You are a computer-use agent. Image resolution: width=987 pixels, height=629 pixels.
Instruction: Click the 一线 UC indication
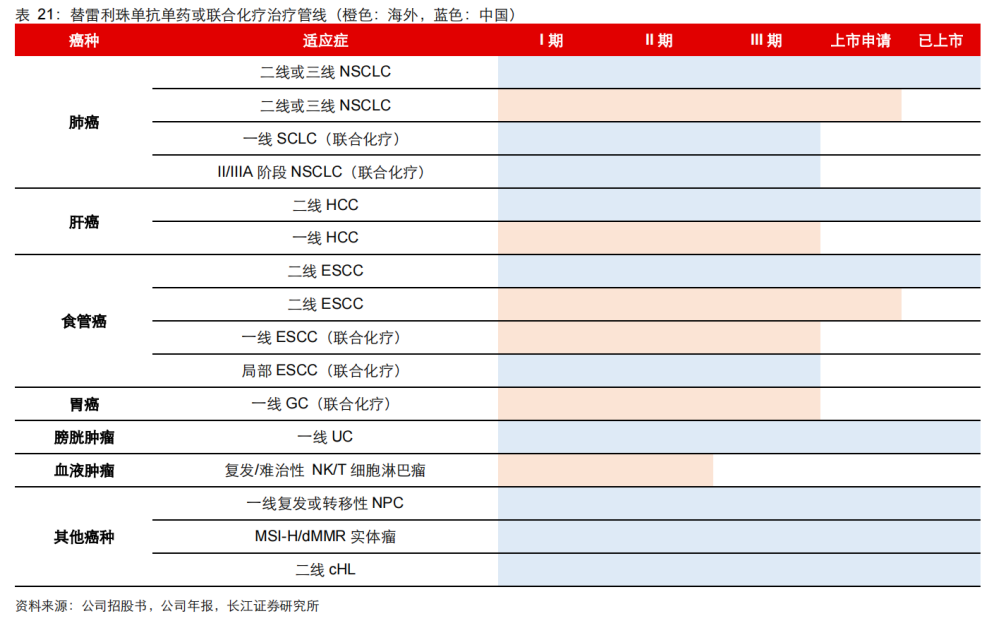click(x=325, y=437)
